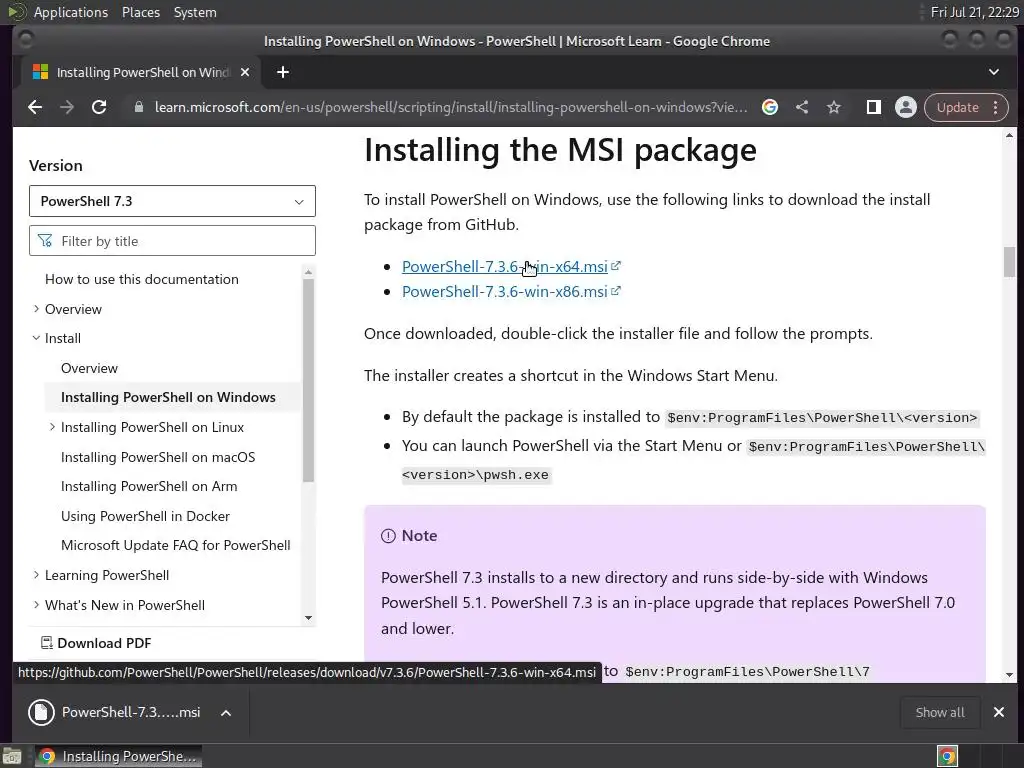Image resolution: width=1024 pixels, height=768 pixels.
Task: Reload the current page
Action: (x=99, y=107)
